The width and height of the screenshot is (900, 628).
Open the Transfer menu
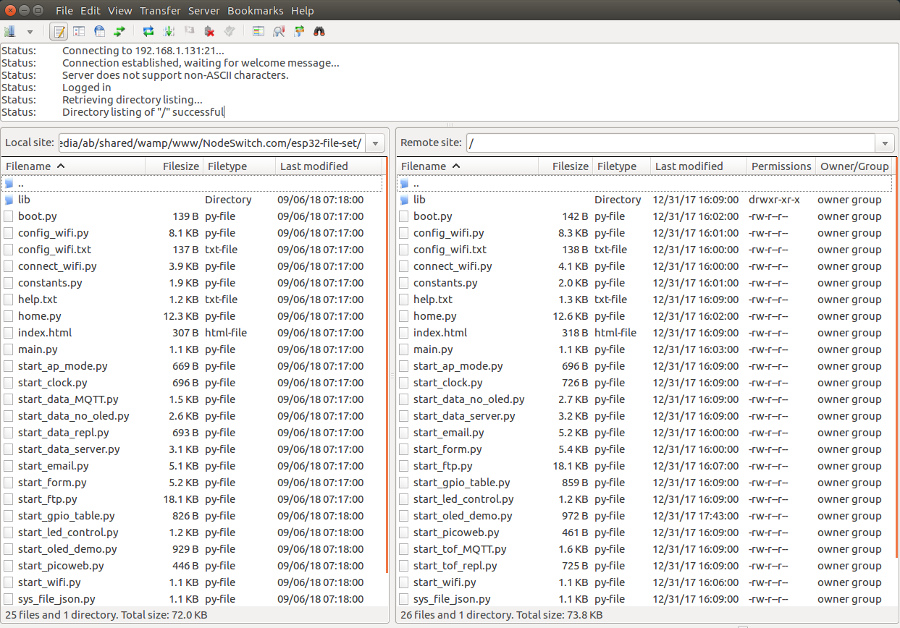(x=160, y=10)
